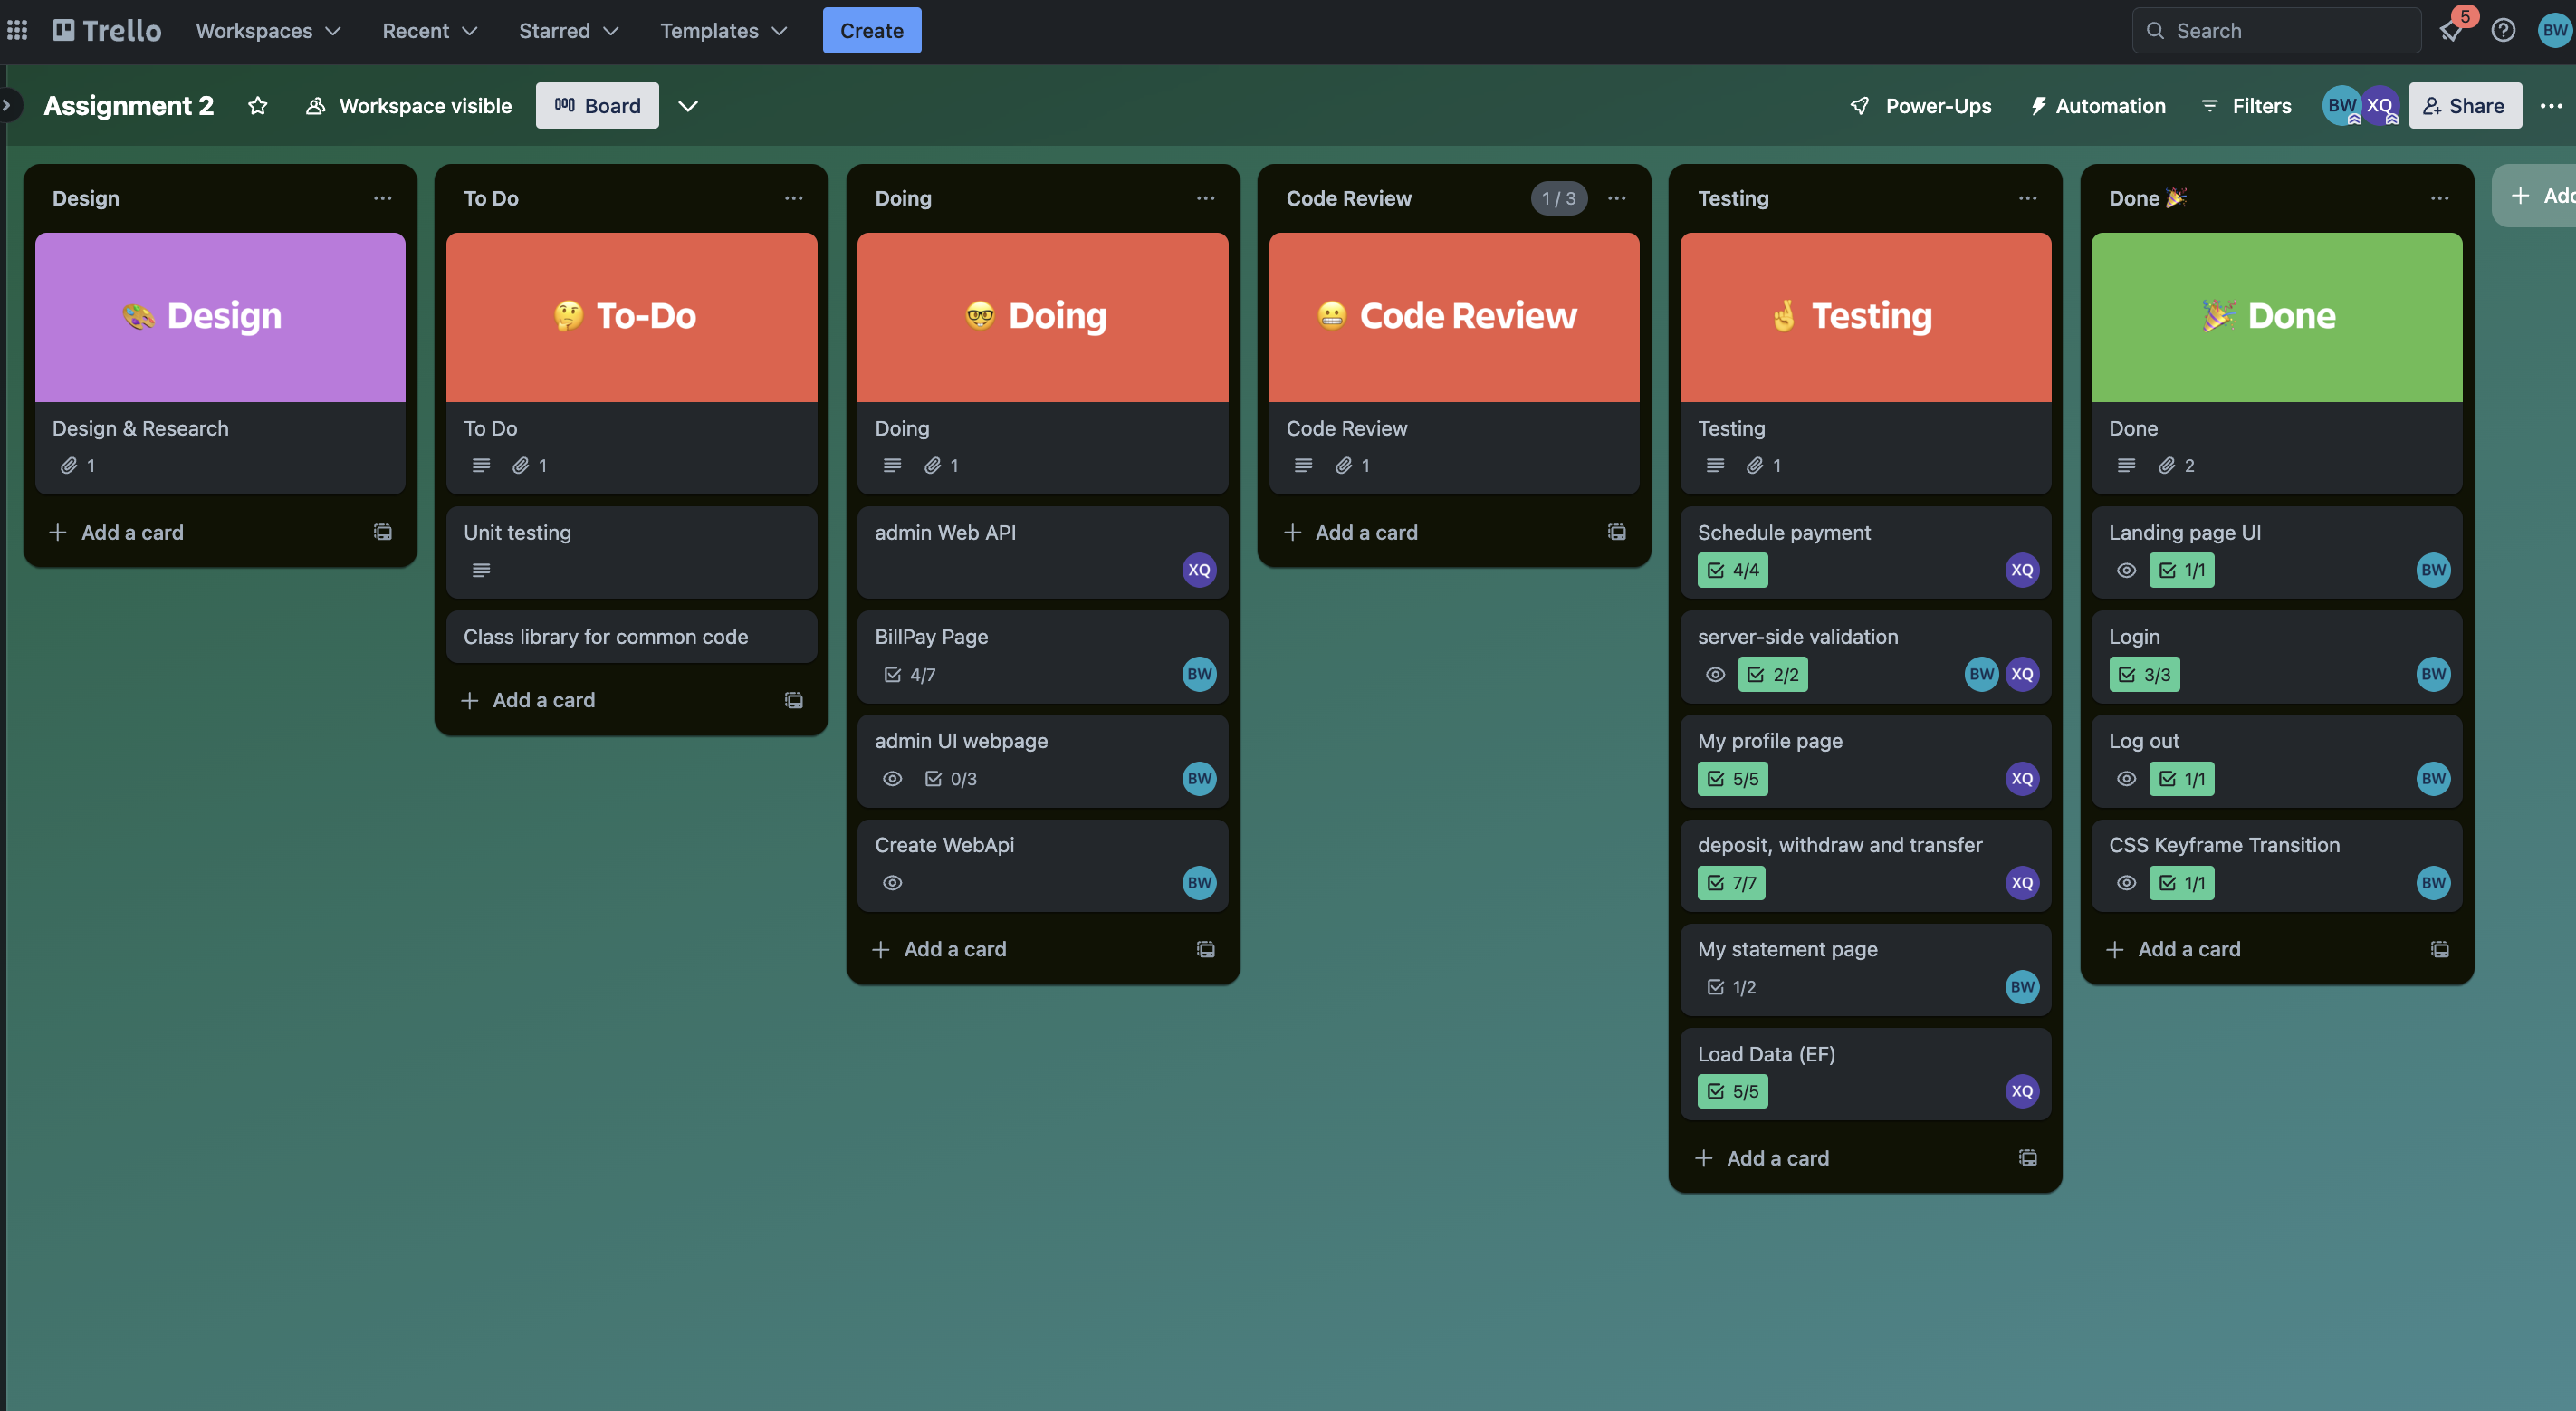This screenshot has width=2576, height=1411.
Task: Expand the Workspaces dropdown
Action: click(268, 30)
